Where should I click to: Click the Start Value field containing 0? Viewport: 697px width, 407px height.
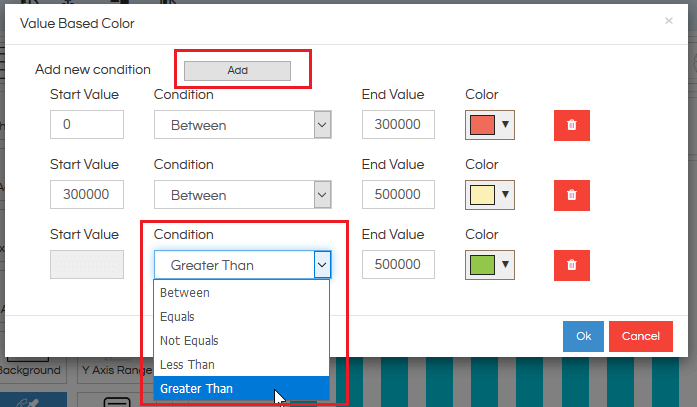point(87,124)
